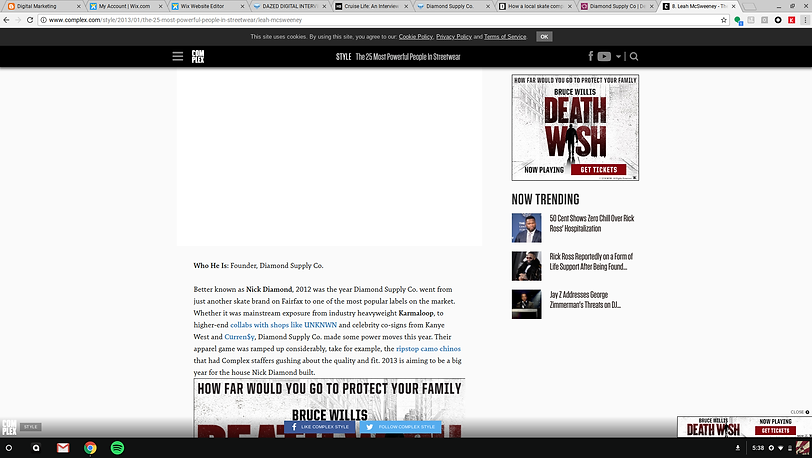This screenshot has width=812, height=458.
Task: Reload the page
Action: tap(30, 20)
